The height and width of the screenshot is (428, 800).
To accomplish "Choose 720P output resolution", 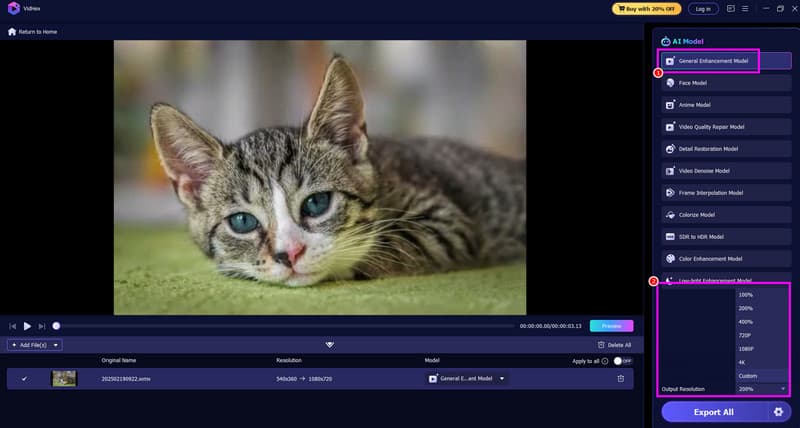I will coord(744,335).
